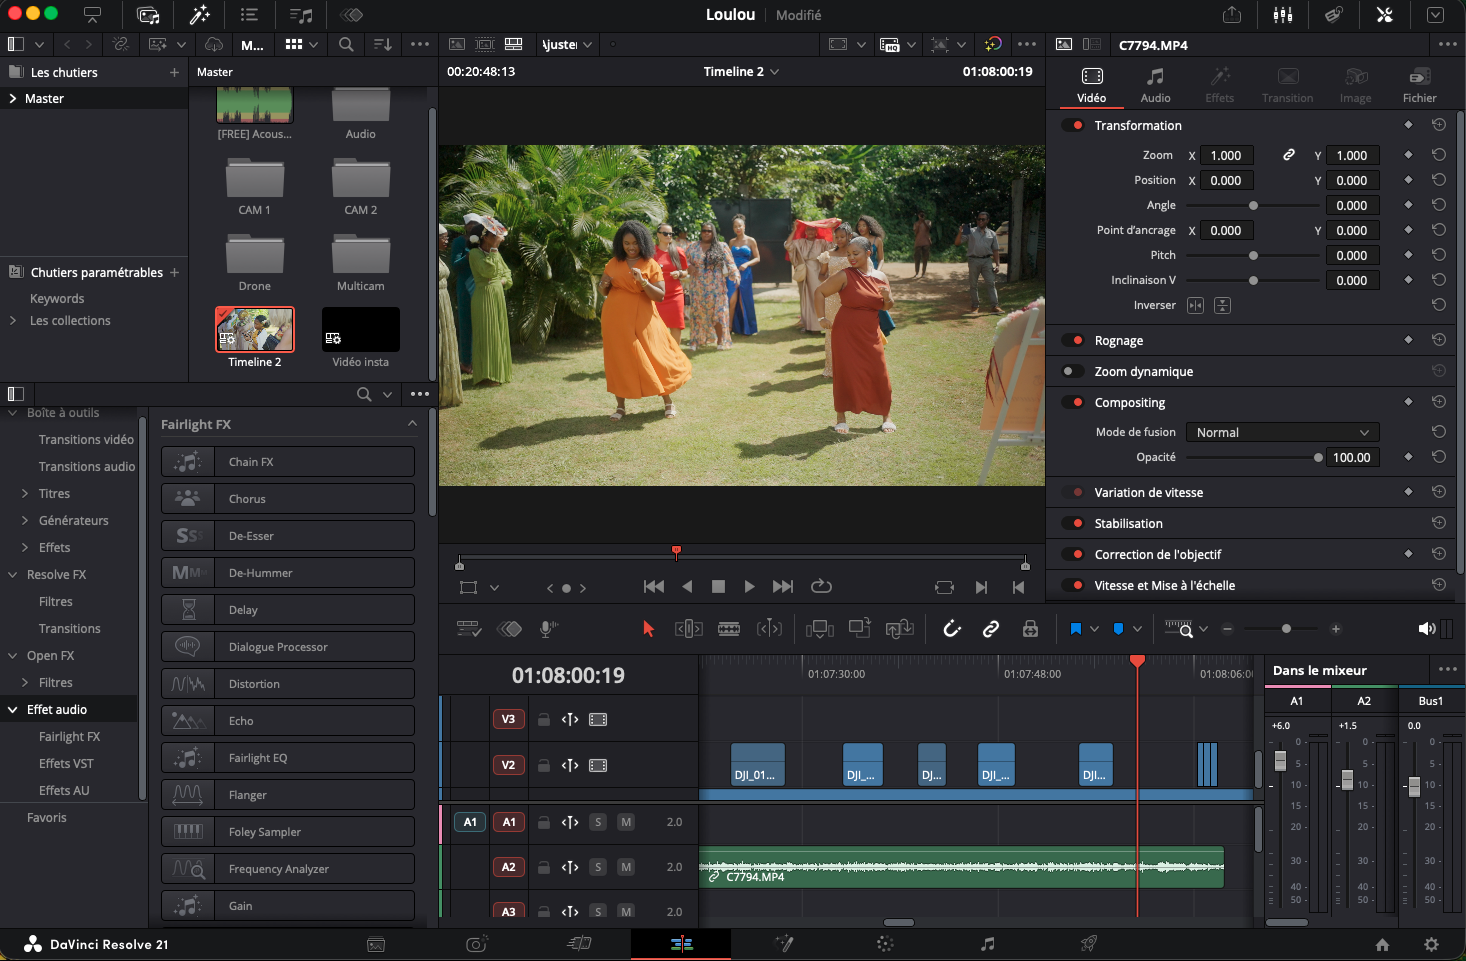Screen dimensions: 1466x961
Task: Click the Overwrite Clip icon in timeline toolbar
Action: tap(859, 628)
